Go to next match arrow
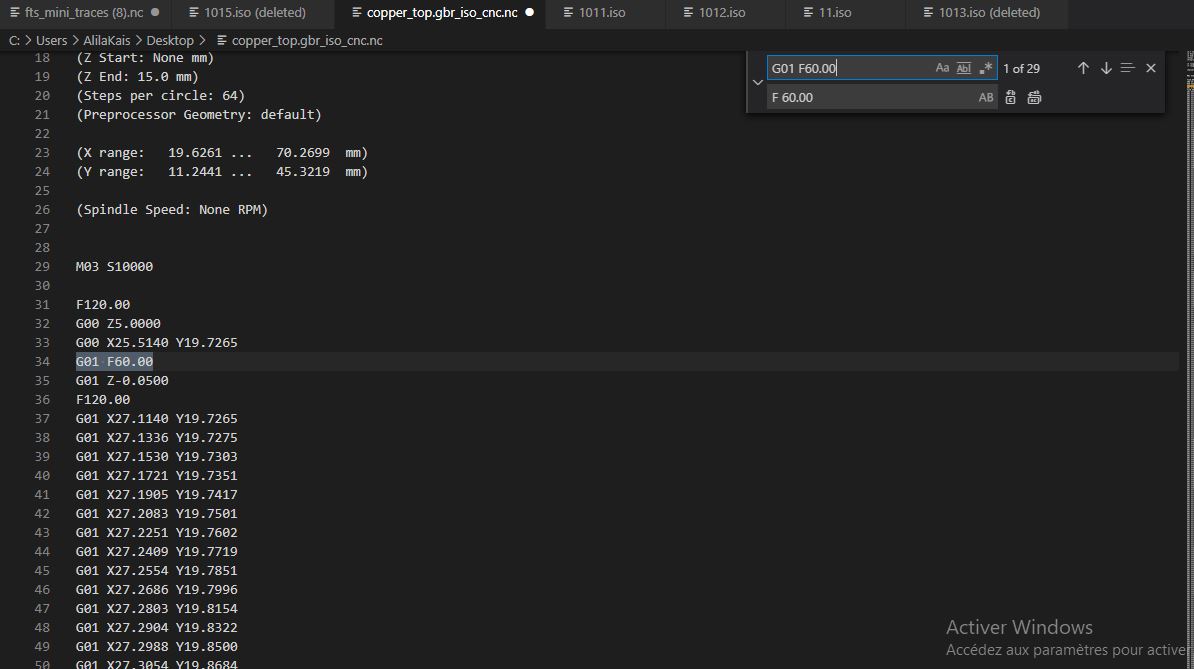 (x=1106, y=68)
